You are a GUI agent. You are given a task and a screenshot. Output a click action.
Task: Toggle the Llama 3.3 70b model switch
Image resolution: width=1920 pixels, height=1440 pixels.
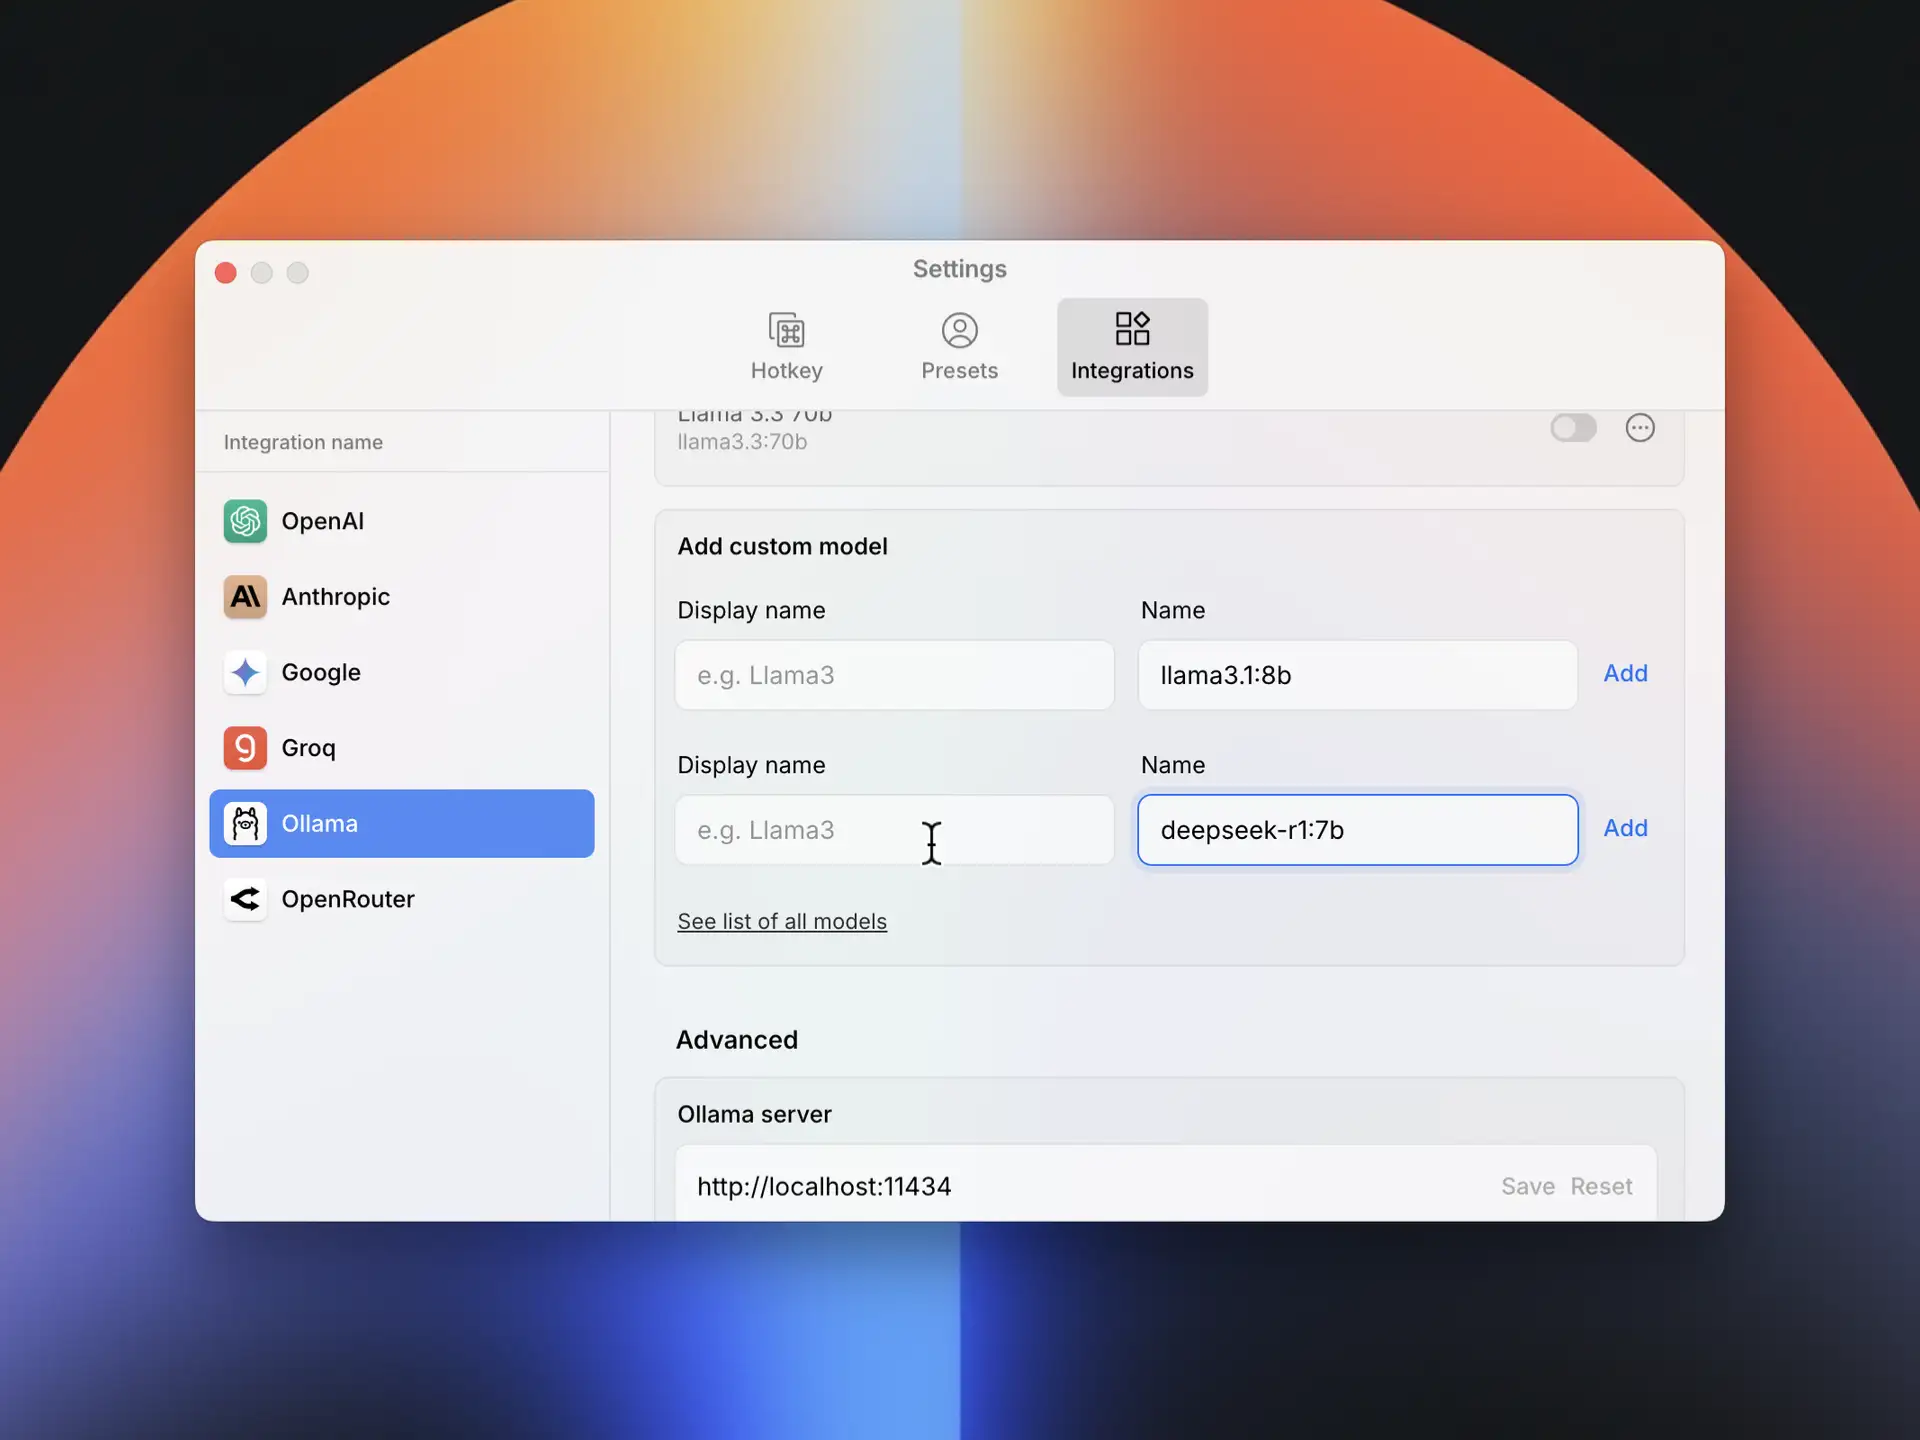pos(1573,428)
